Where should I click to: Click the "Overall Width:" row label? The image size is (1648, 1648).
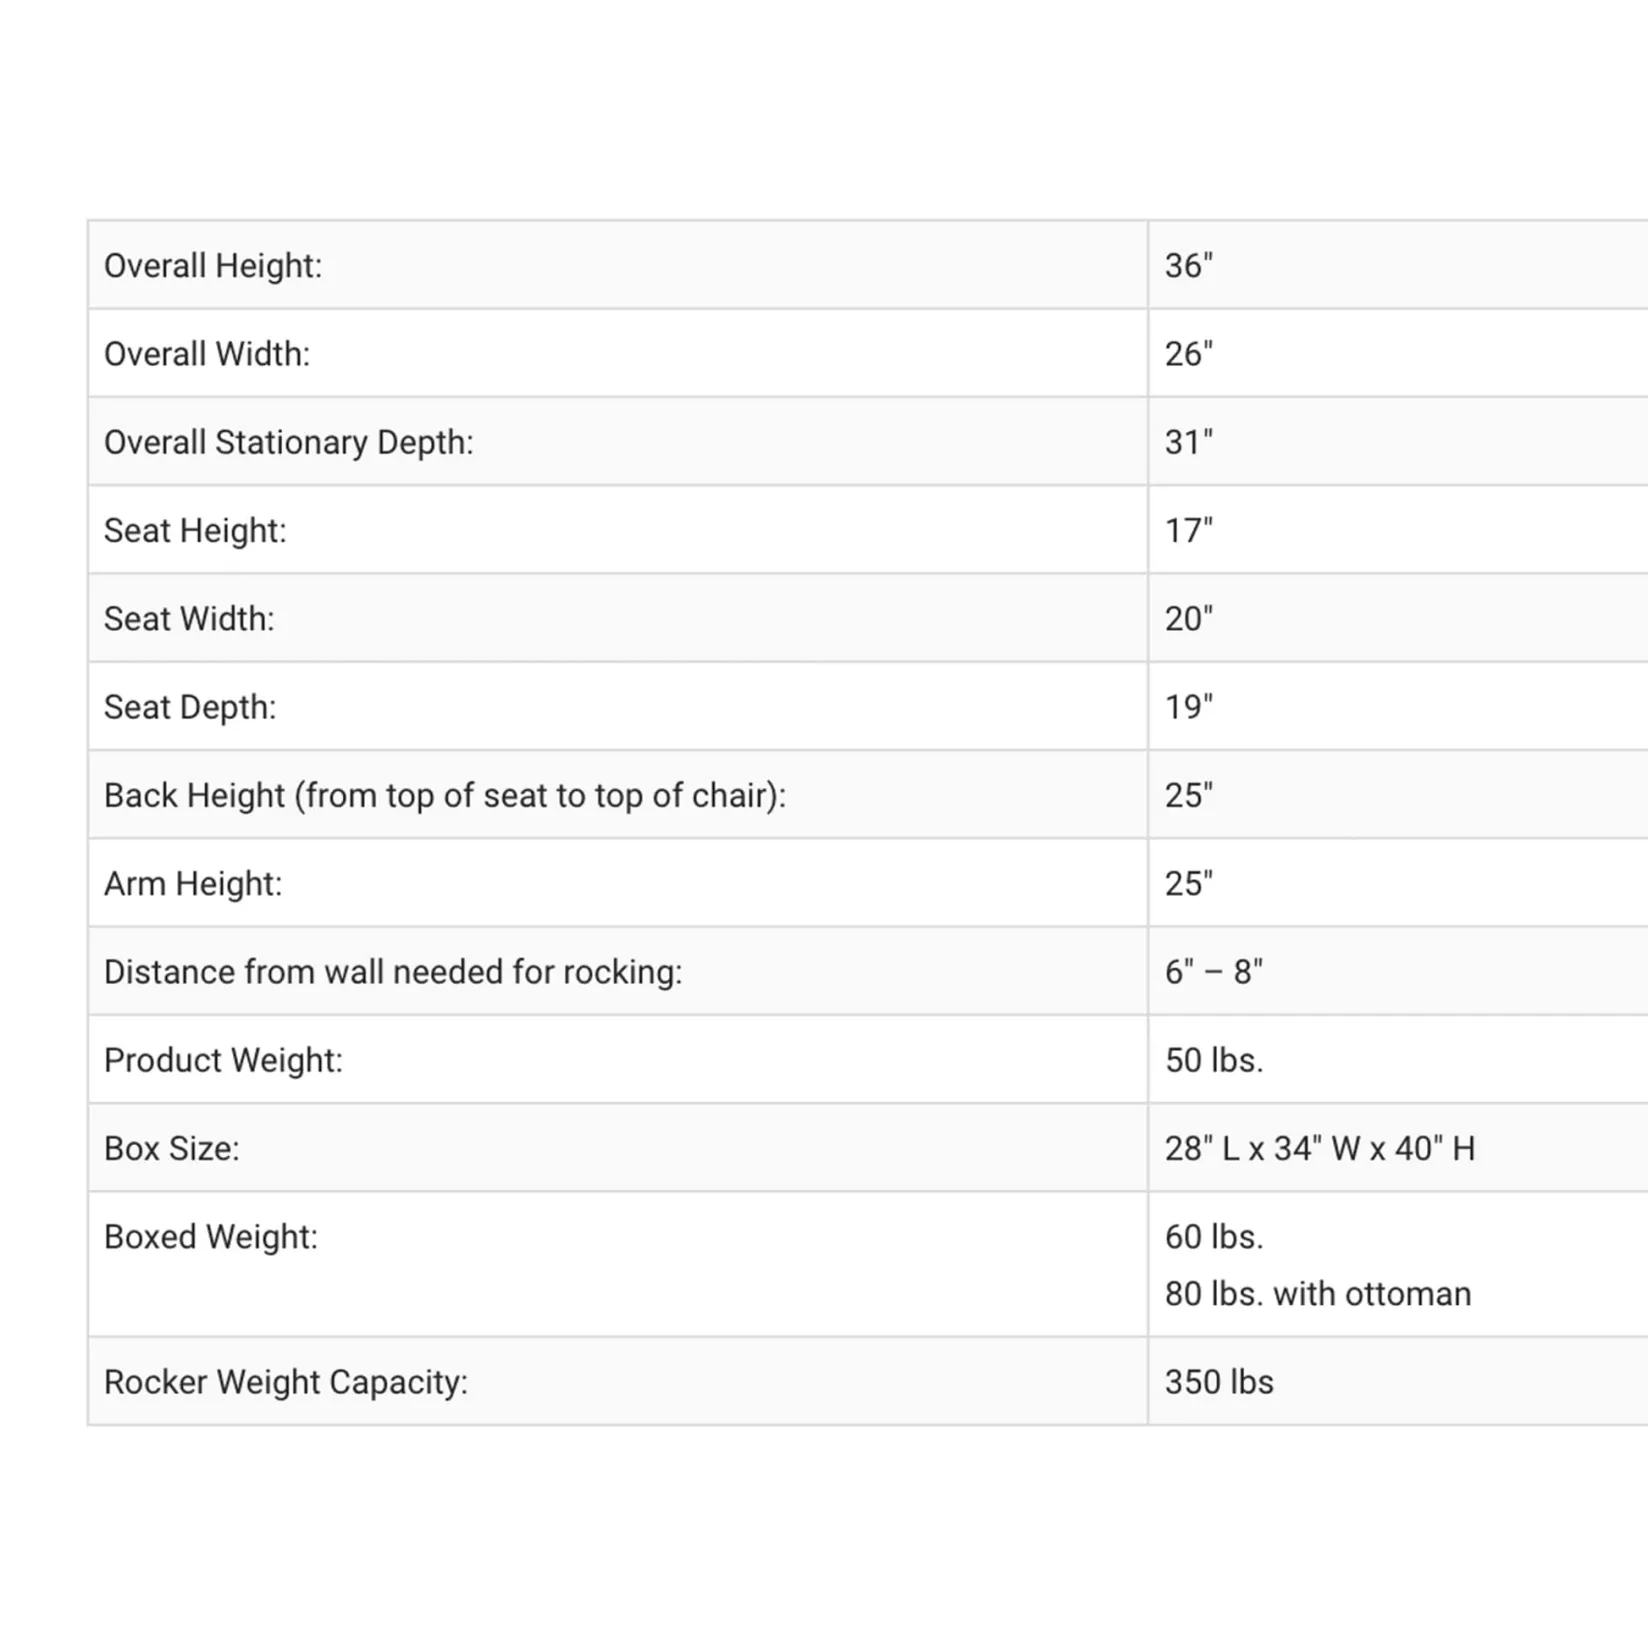207,354
